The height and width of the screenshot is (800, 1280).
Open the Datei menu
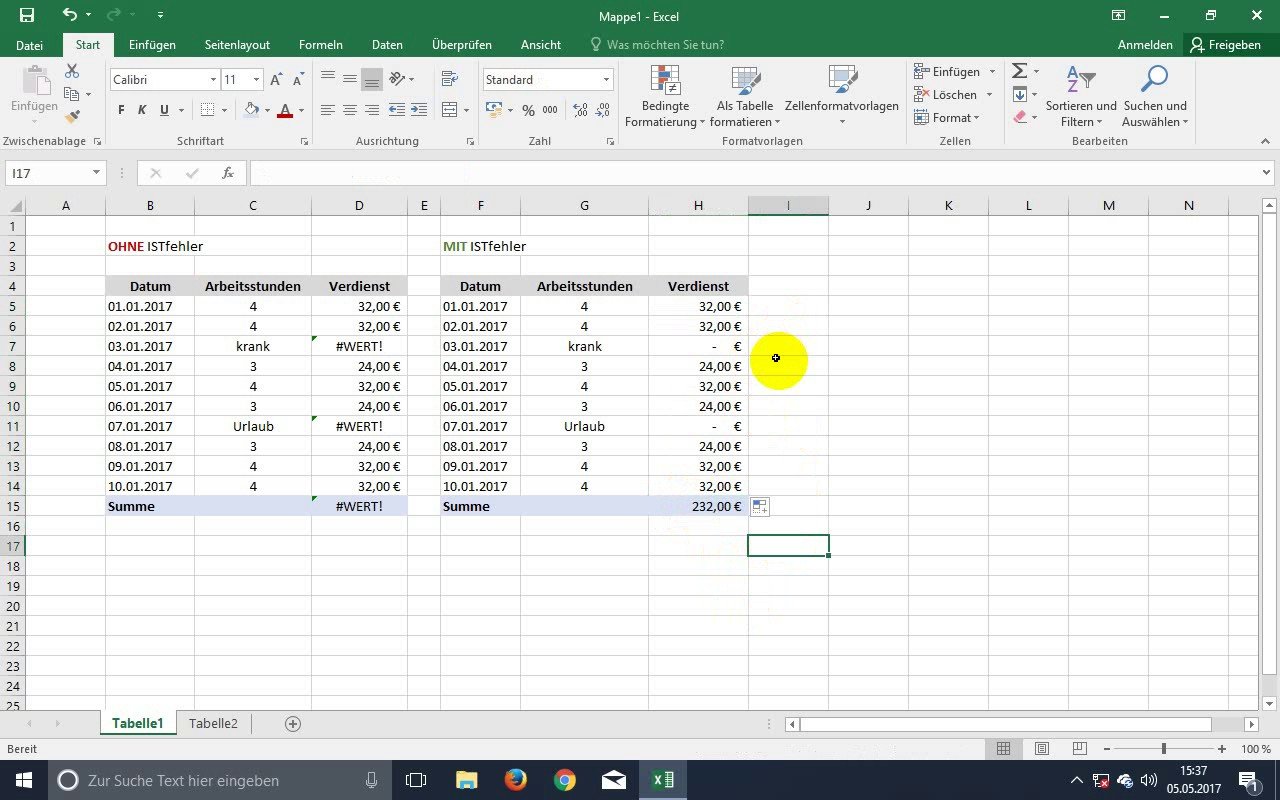click(30, 45)
